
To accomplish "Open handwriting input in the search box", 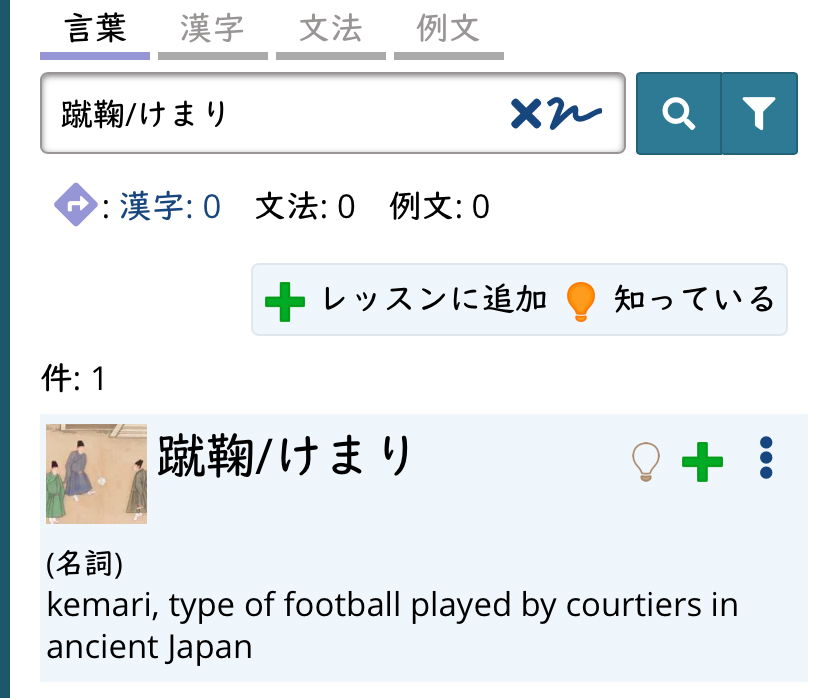I will pyautogui.click(x=574, y=114).
